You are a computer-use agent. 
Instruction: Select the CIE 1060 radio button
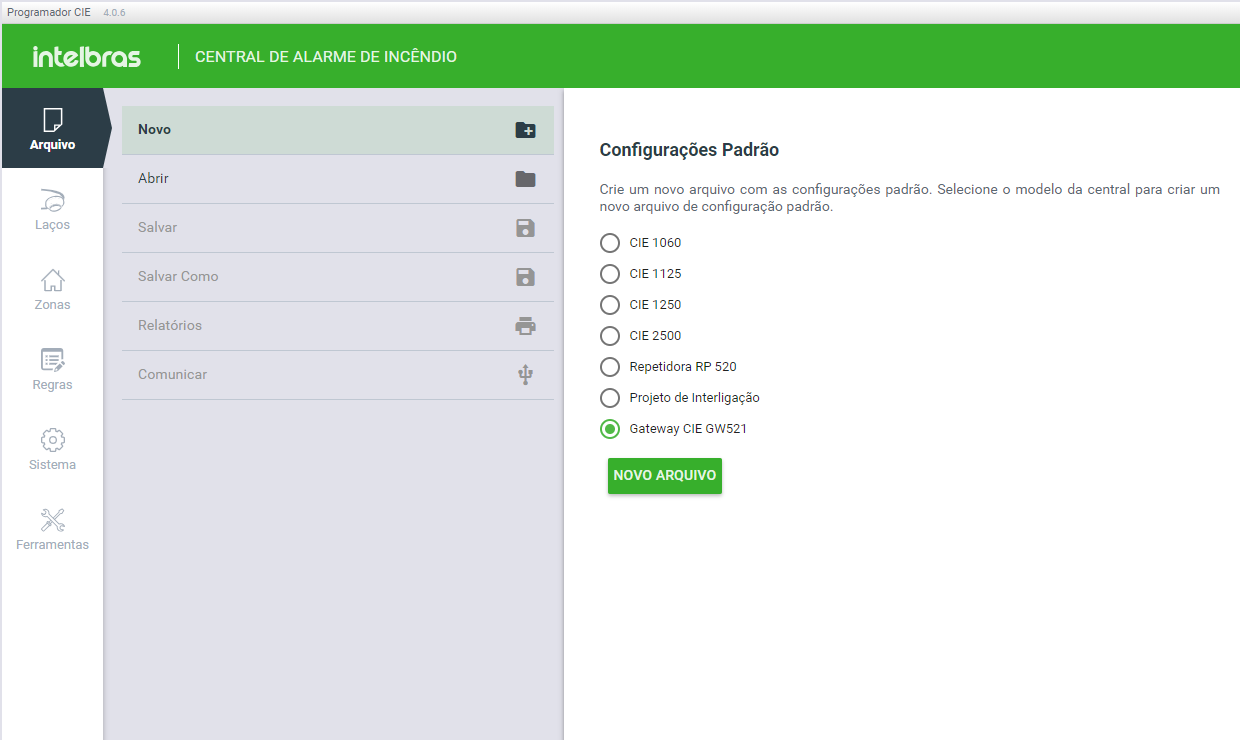610,243
